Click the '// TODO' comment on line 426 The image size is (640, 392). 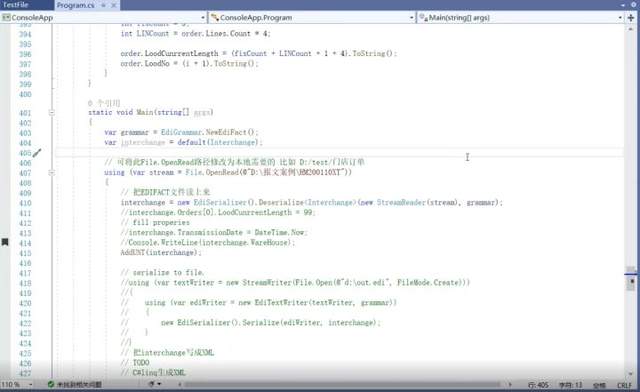coord(135,363)
